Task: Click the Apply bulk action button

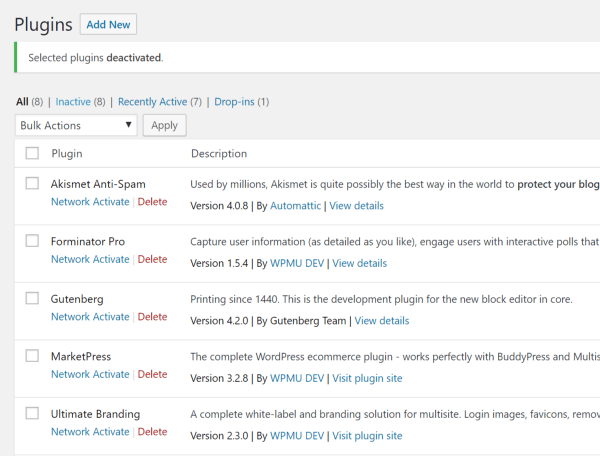Action: [x=165, y=125]
